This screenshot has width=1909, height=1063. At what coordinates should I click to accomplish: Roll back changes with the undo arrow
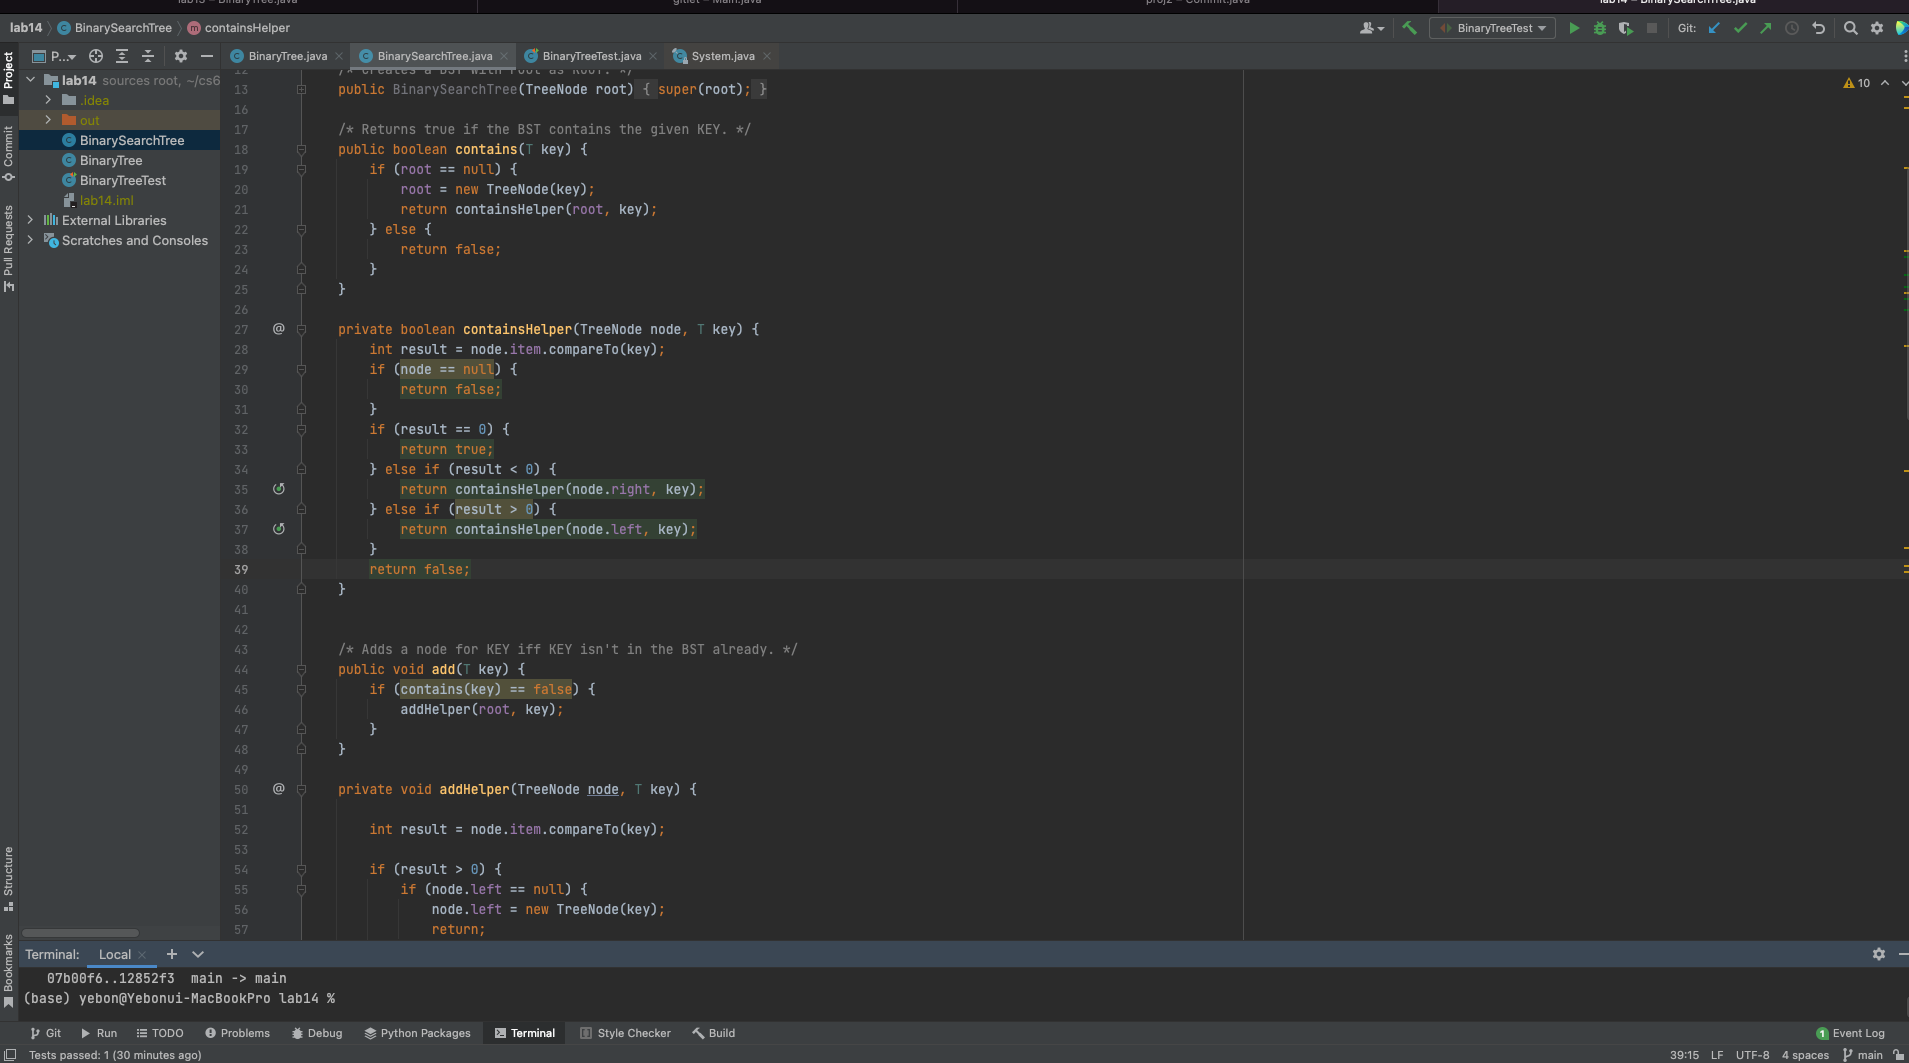coord(1818,28)
